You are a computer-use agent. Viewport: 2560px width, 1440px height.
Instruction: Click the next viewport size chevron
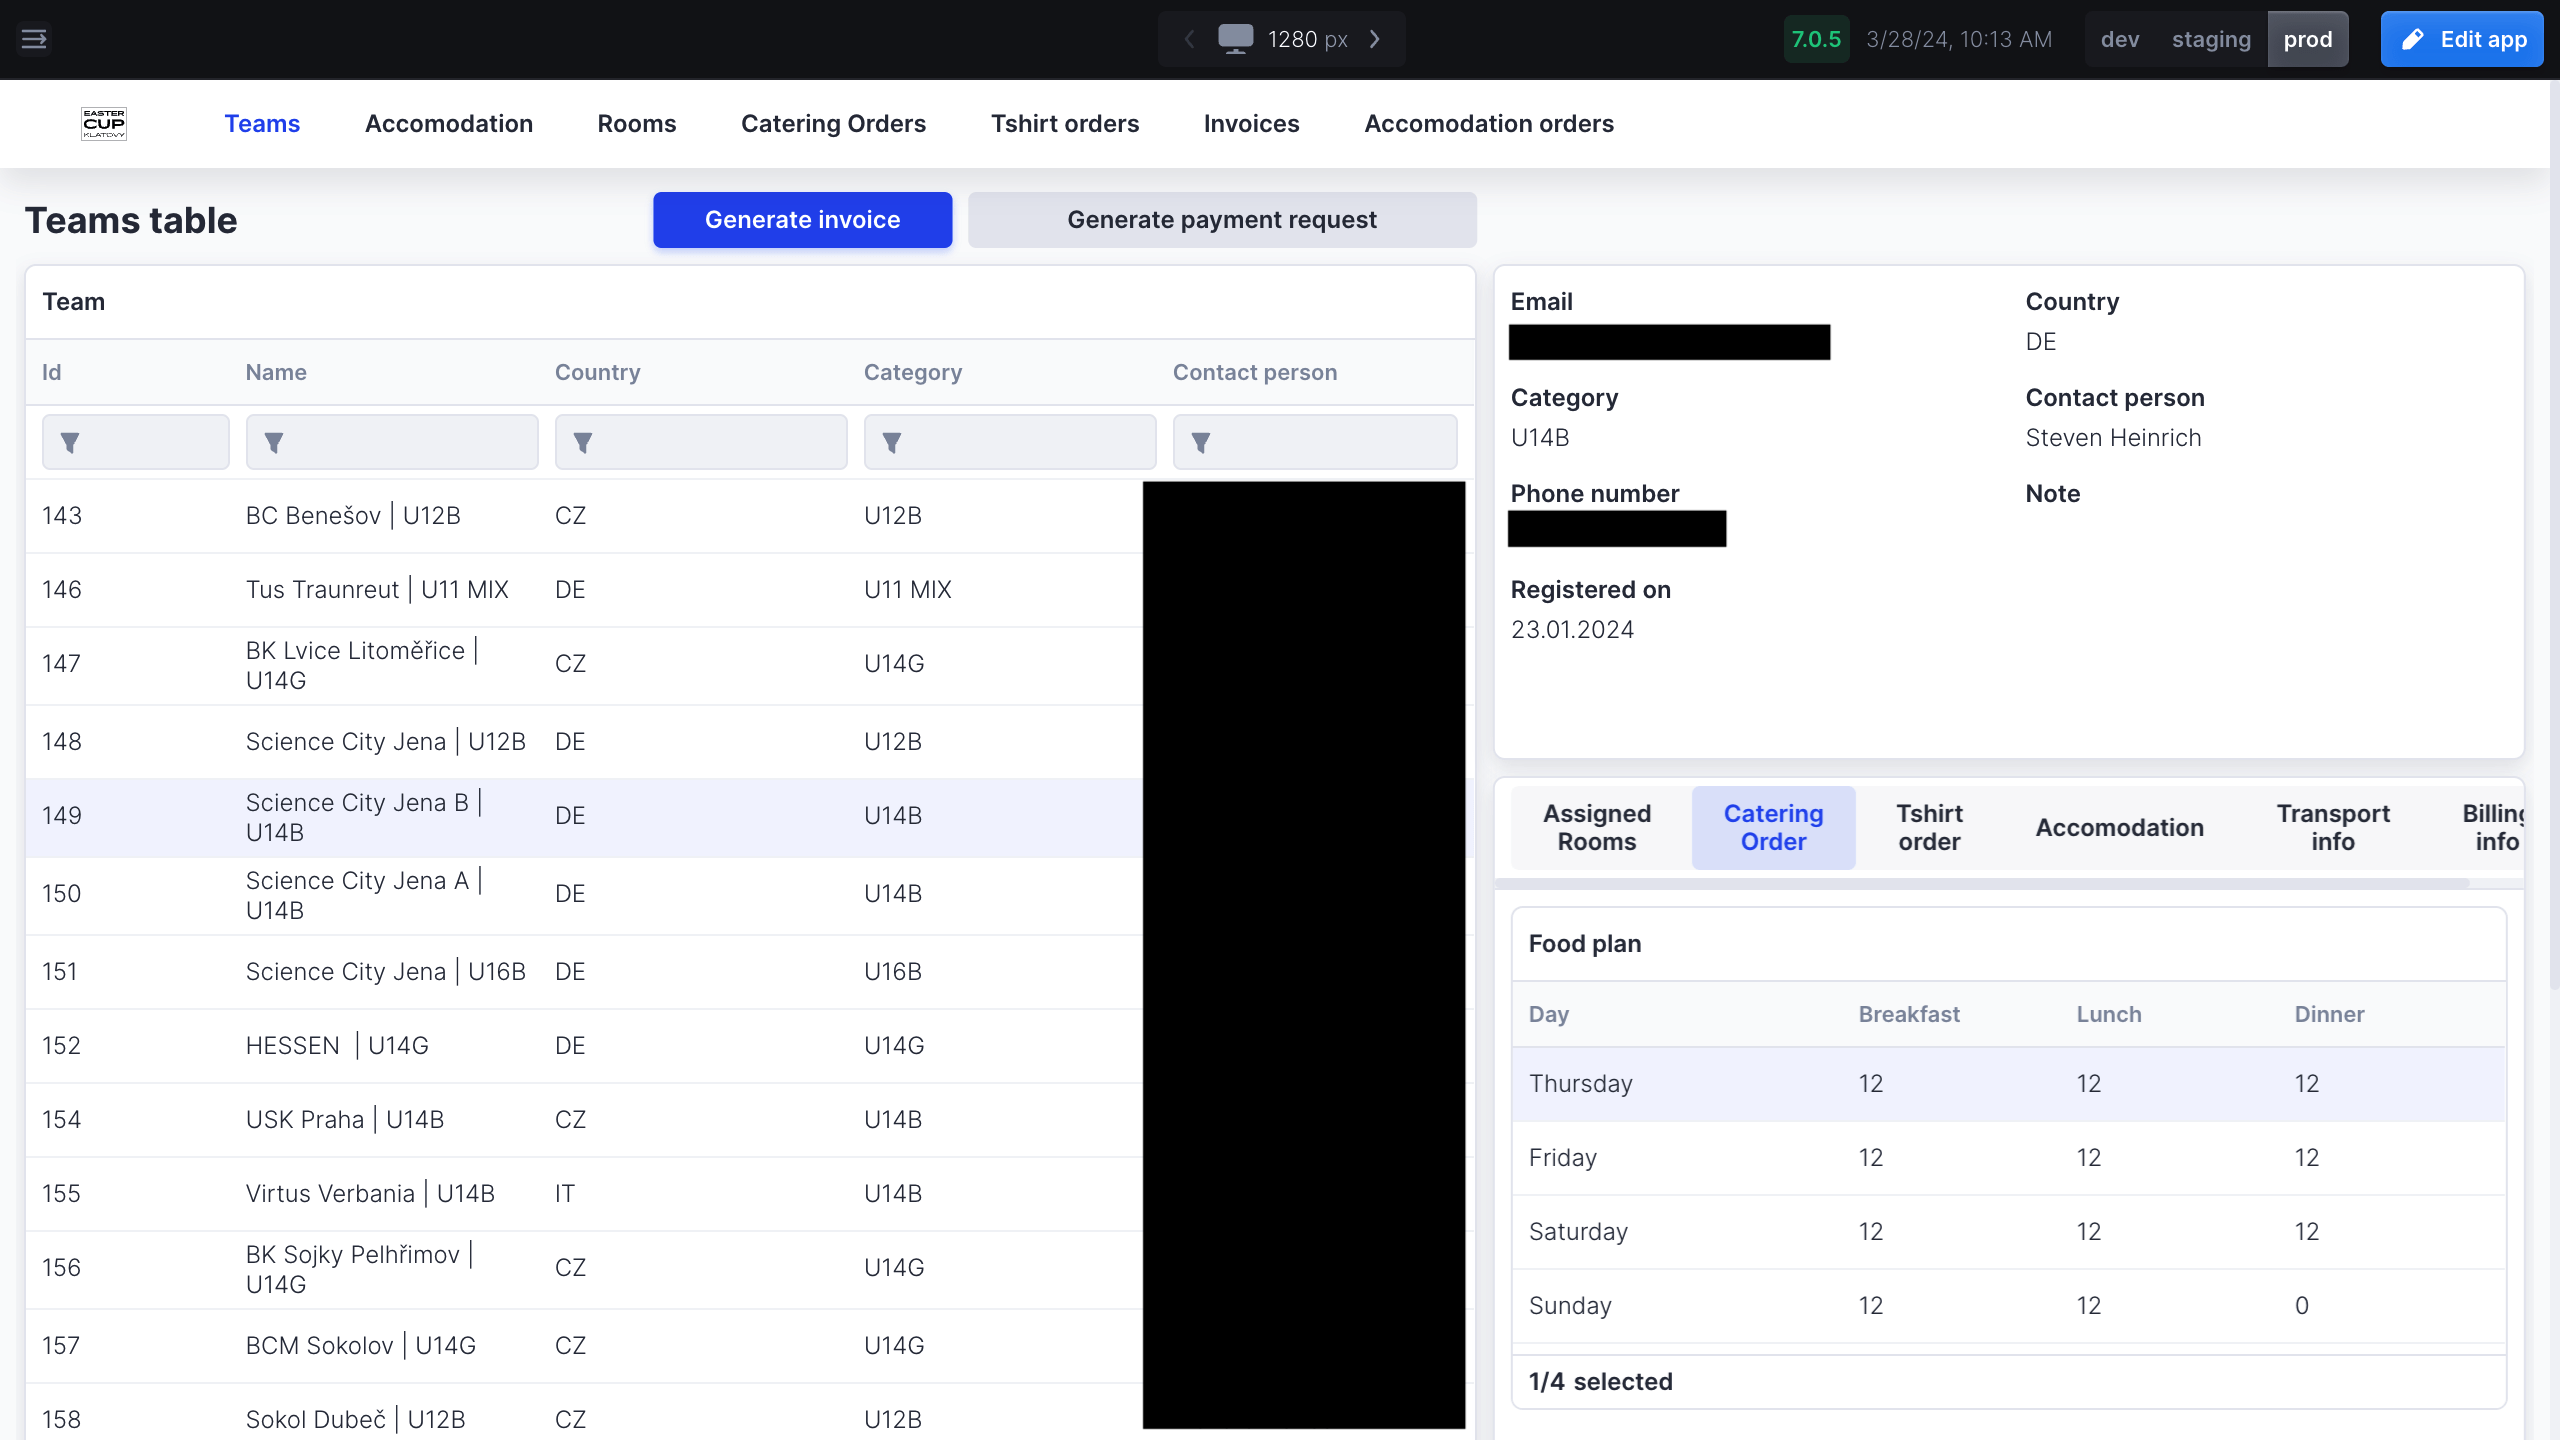pos(1375,39)
